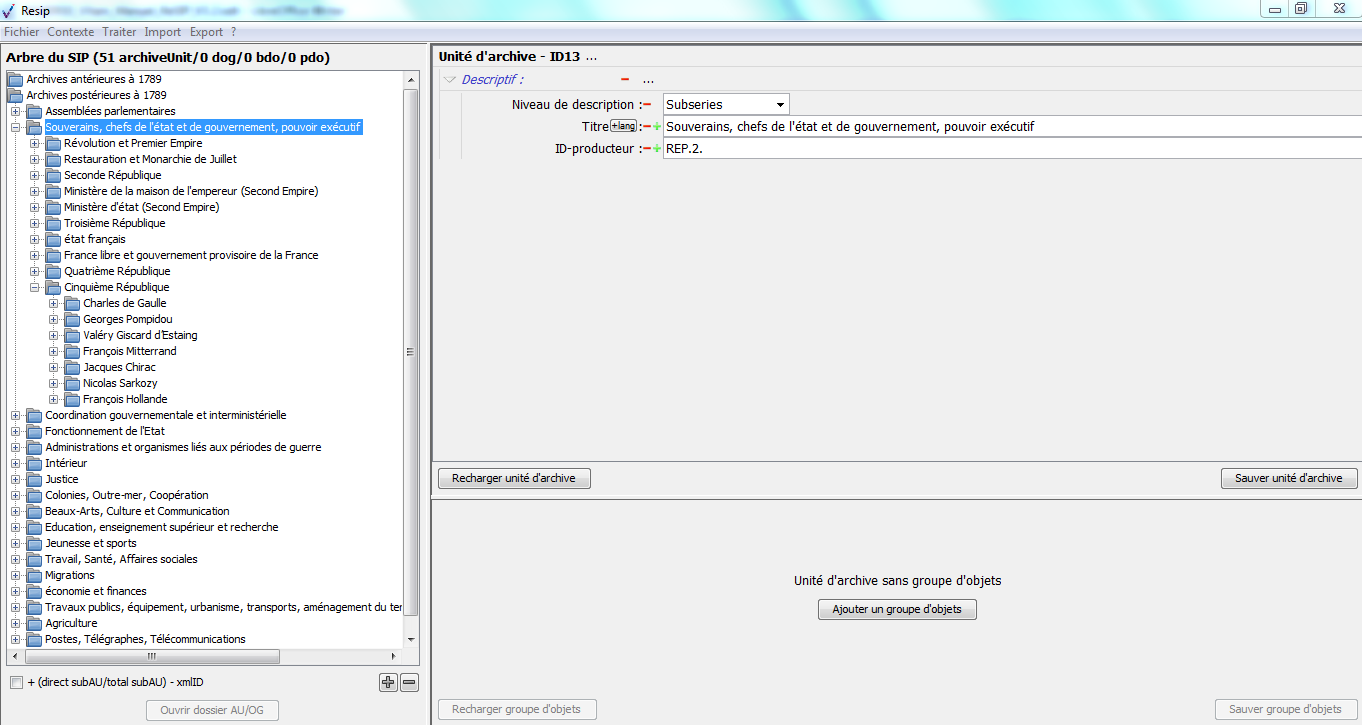The height and width of the screenshot is (725, 1362).
Task: Click the red minus next to Descriptif
Action: 625,80
